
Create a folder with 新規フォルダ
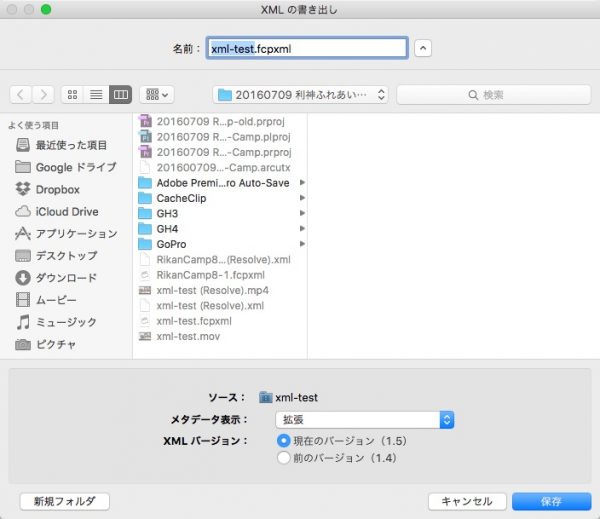65,501
